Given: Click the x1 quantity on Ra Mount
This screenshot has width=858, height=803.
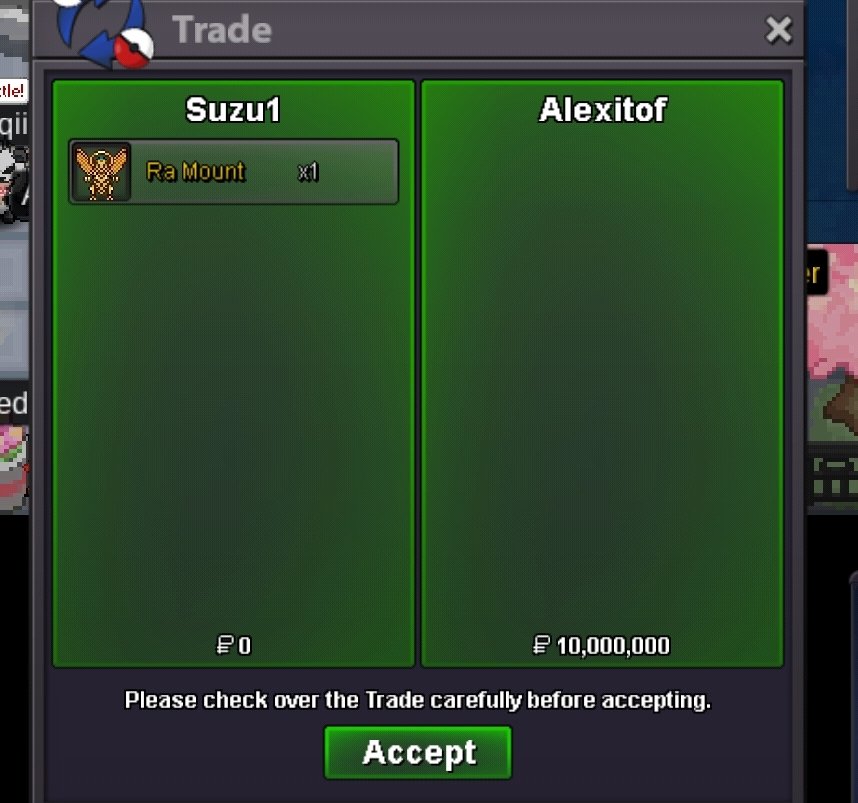Looking at the screenshot, I should click(x=308, y=172).
